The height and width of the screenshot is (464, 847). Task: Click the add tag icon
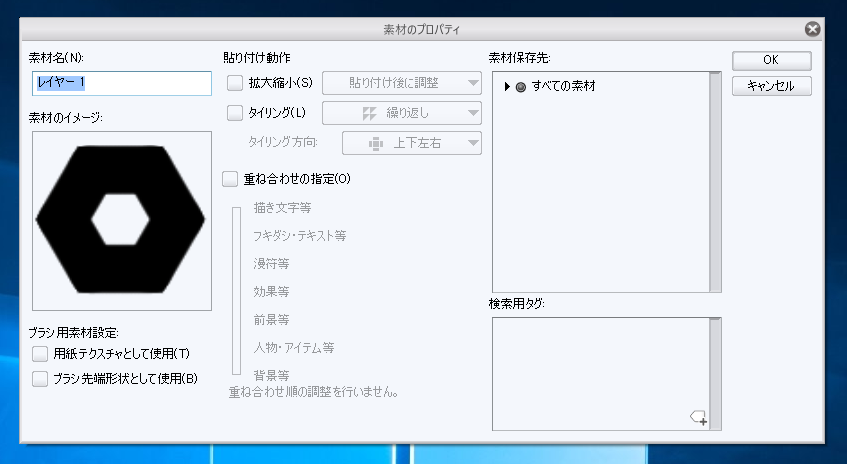tap(698, 418)
